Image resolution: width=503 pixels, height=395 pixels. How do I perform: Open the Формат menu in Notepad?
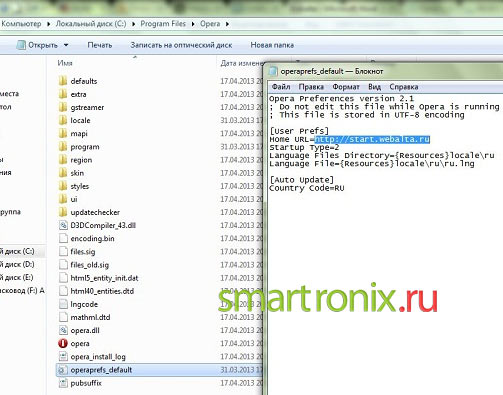(346, 87)
